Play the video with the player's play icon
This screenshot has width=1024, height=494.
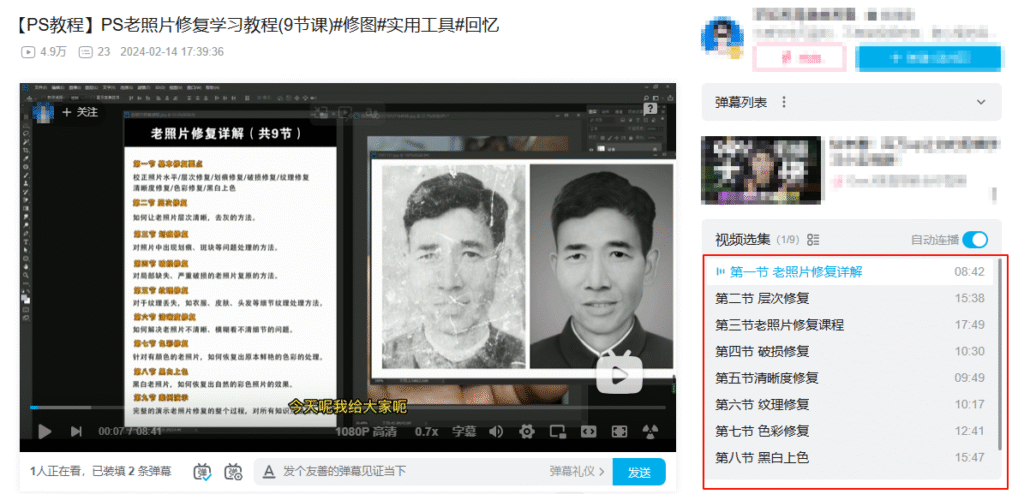(44, 431)
